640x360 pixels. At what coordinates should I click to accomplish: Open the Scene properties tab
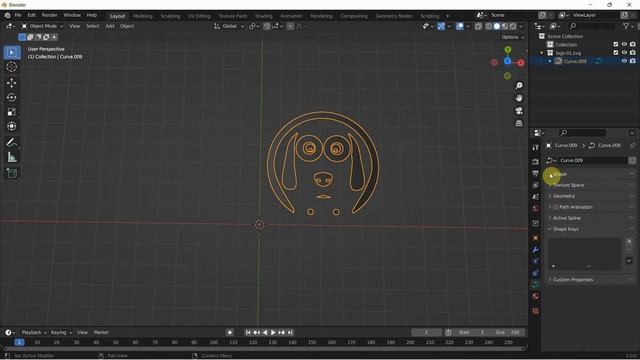[x=536, y=197]
